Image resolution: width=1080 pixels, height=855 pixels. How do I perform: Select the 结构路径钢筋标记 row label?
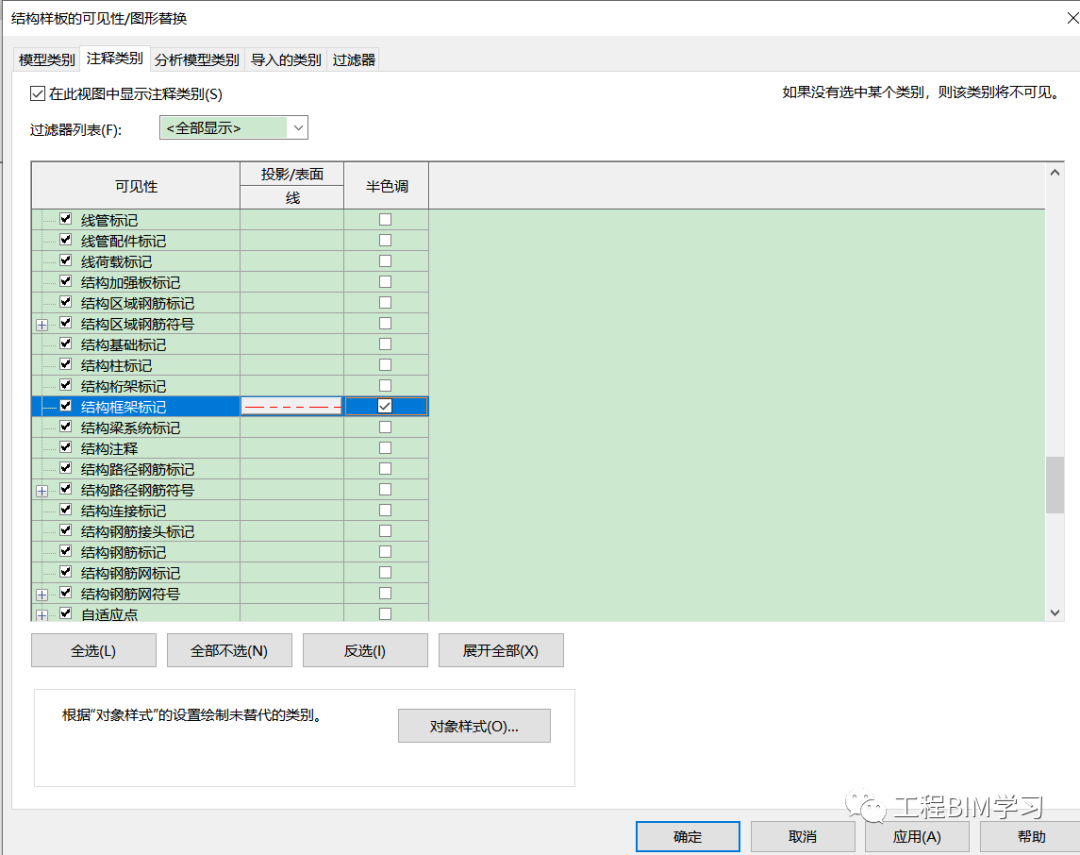pos(137,470)
